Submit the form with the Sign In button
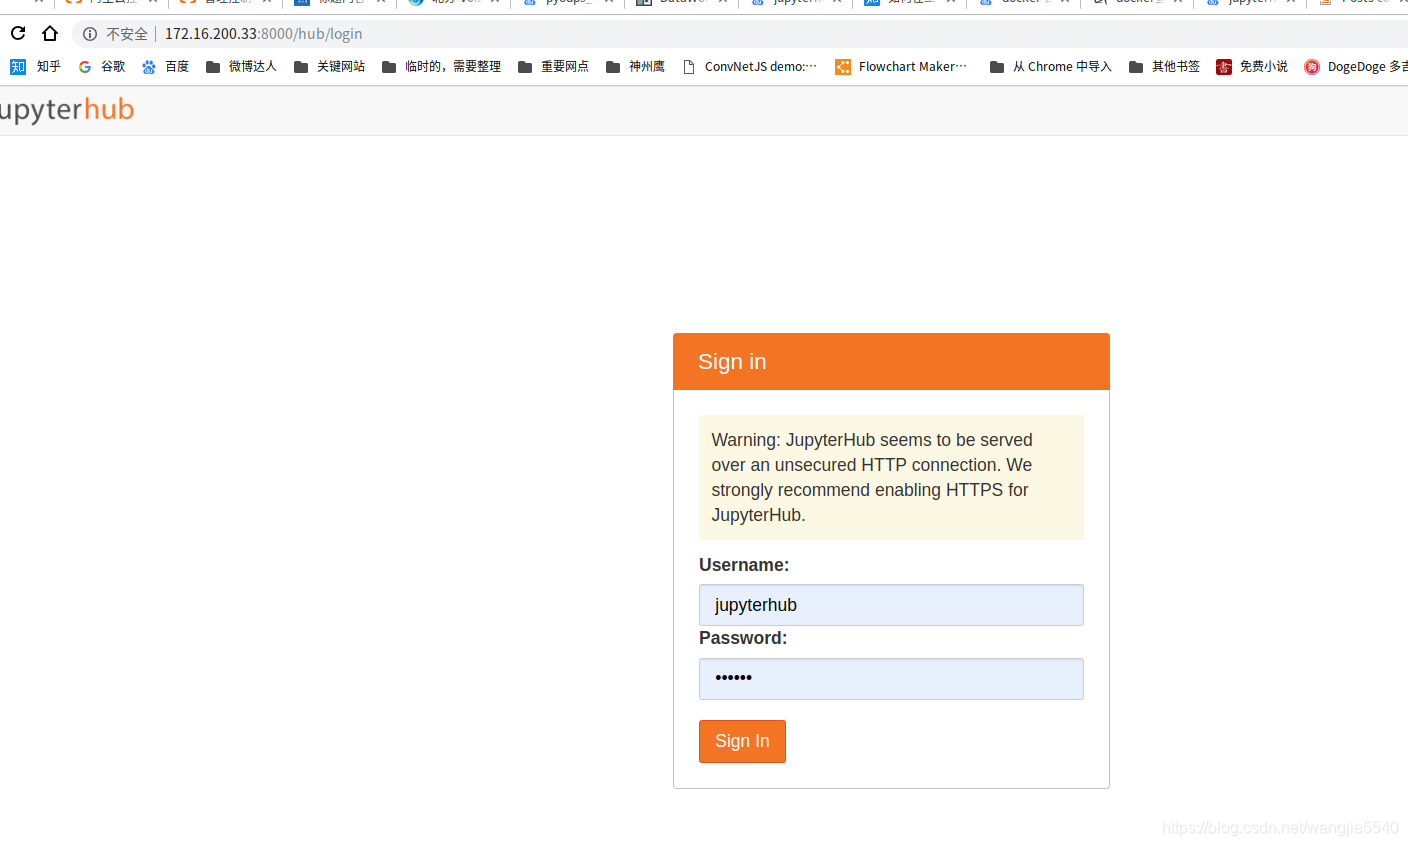1408x846 pixels. coord(742,741)
